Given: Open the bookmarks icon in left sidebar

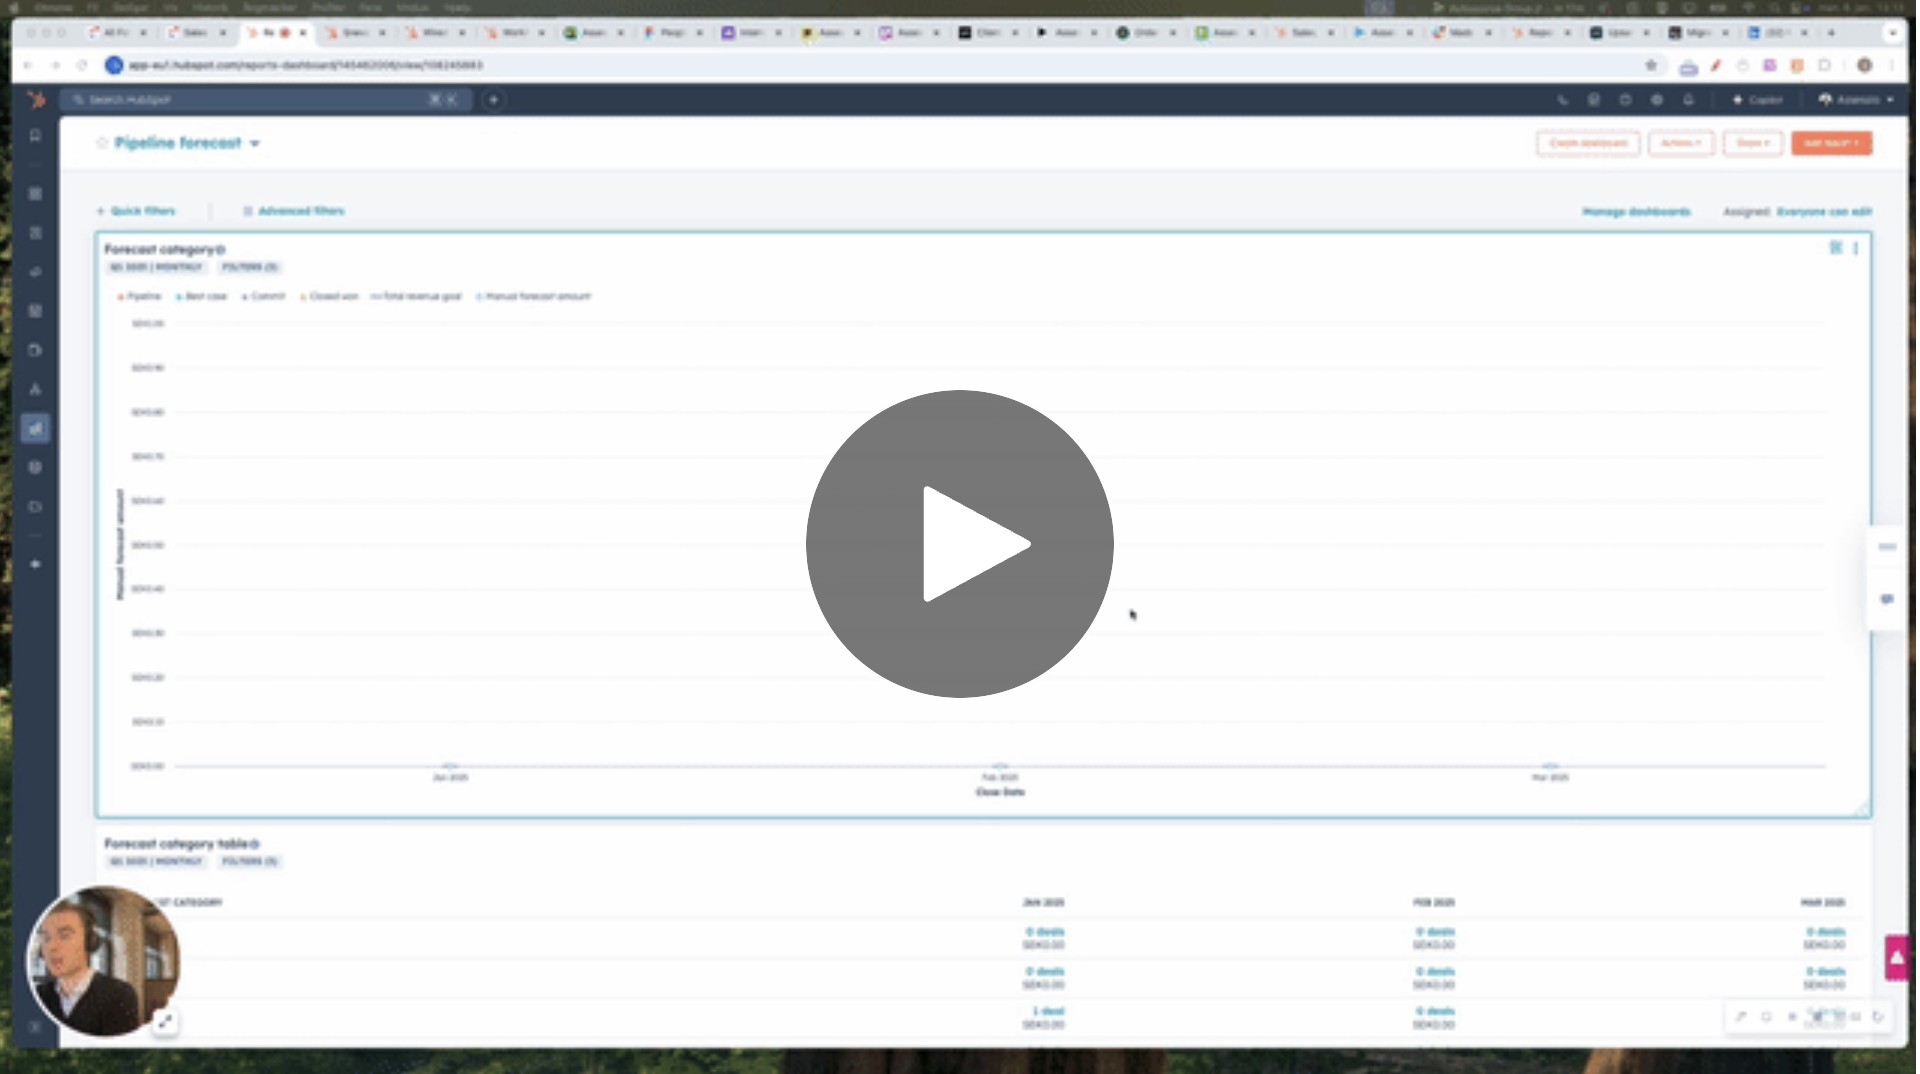Looking at the screenshot, I should (36, 135).
